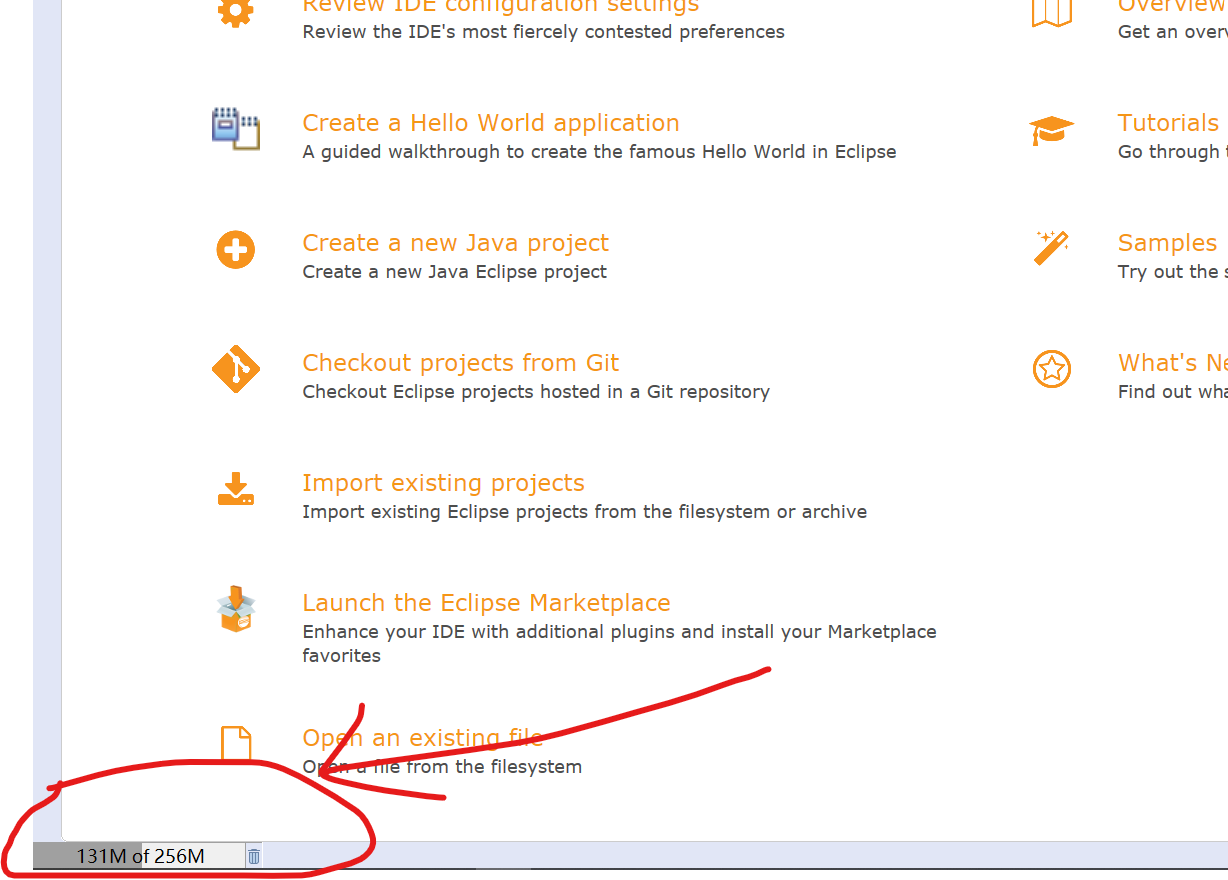Open Checkout projects from Git link
1228x880 pixels.
click(461, 363)
